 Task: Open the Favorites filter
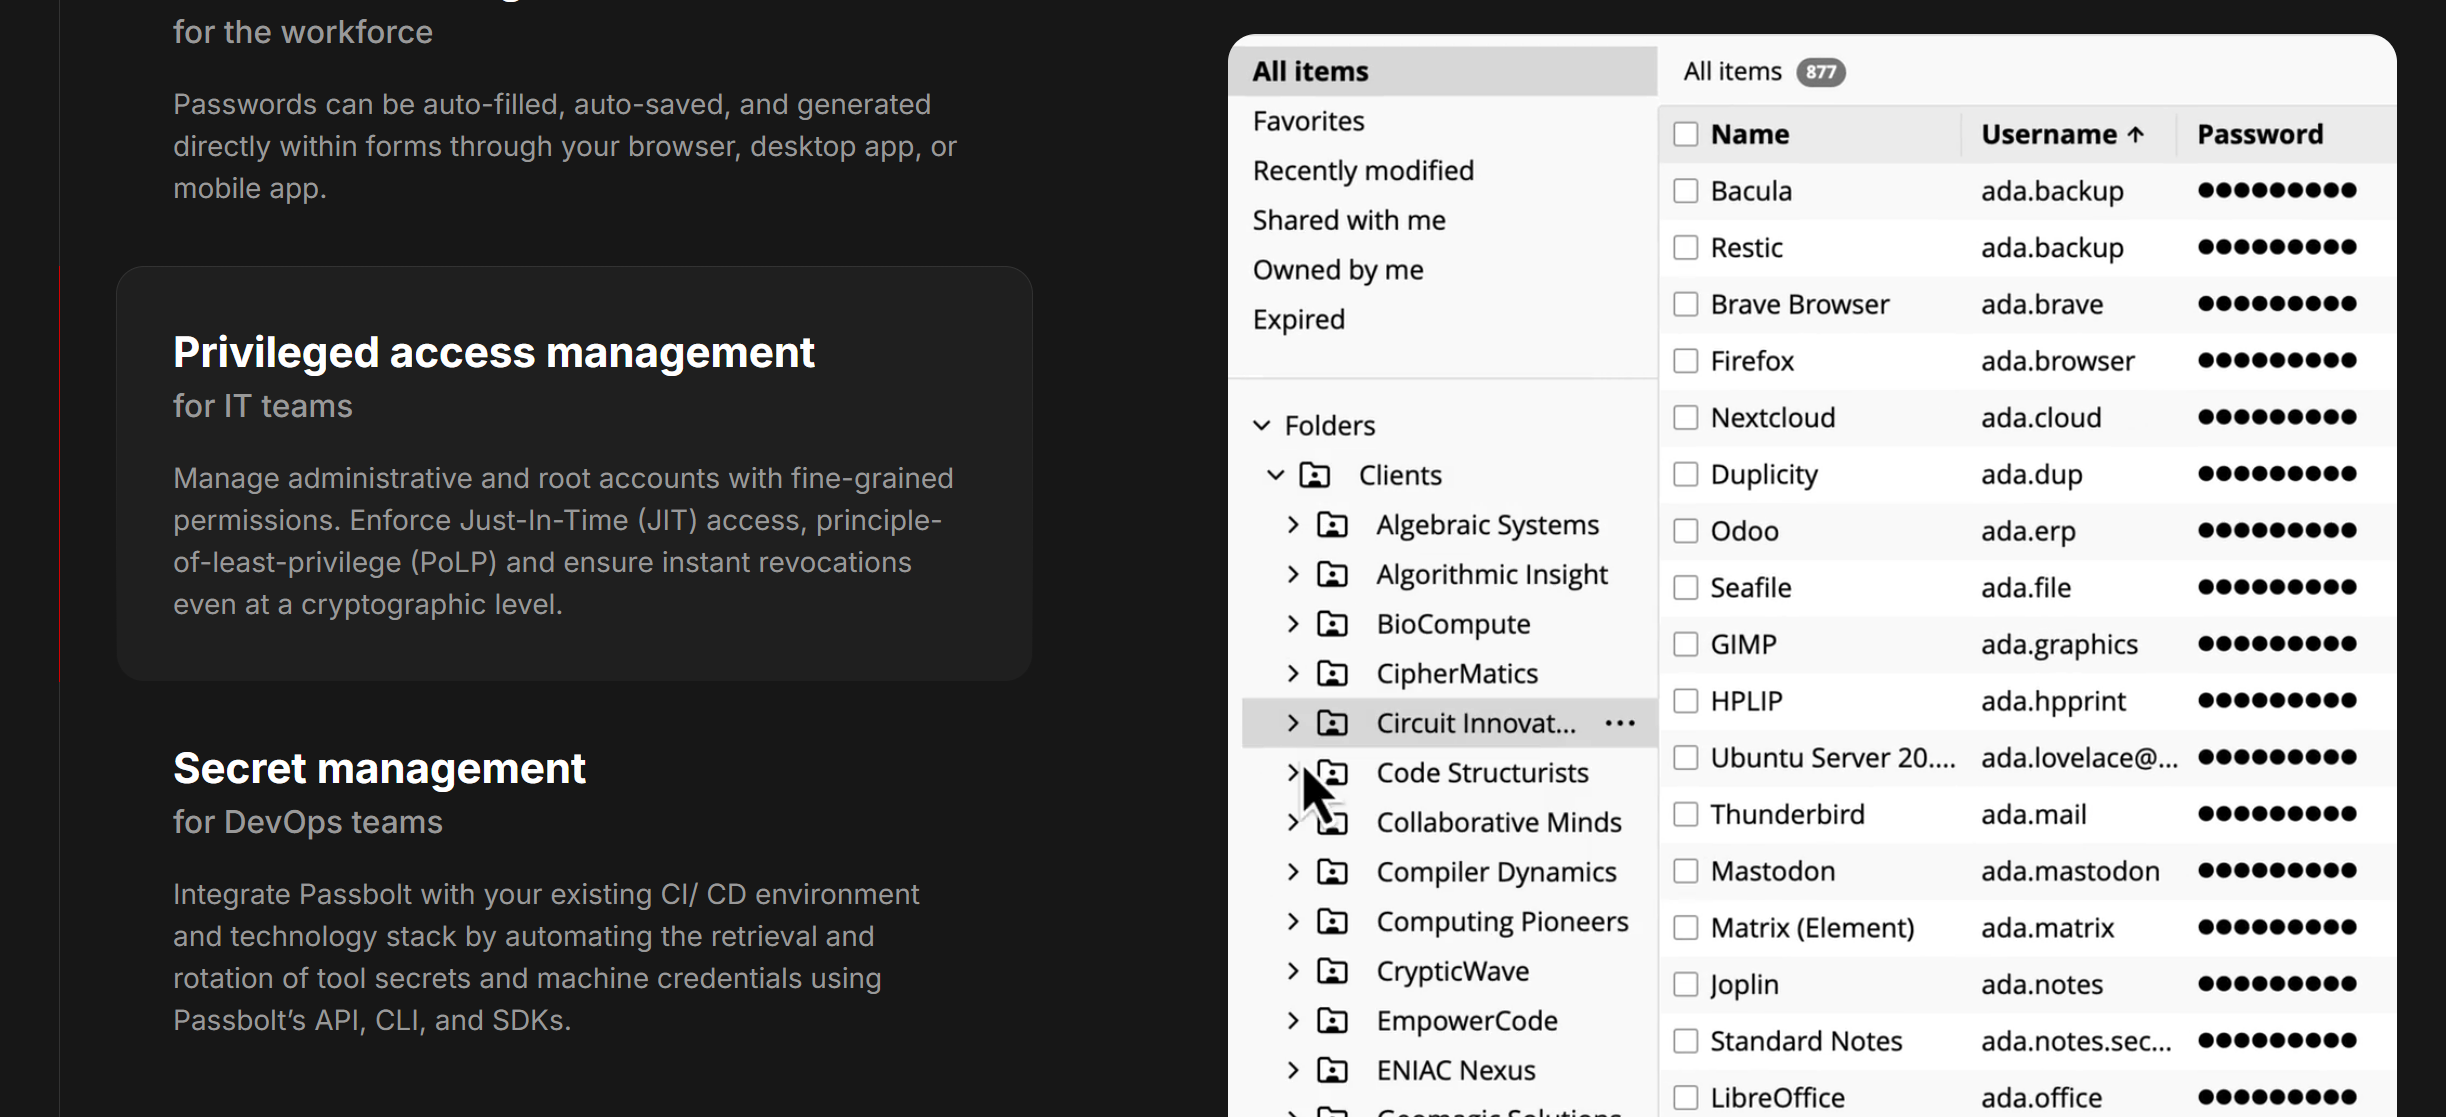1308,121
